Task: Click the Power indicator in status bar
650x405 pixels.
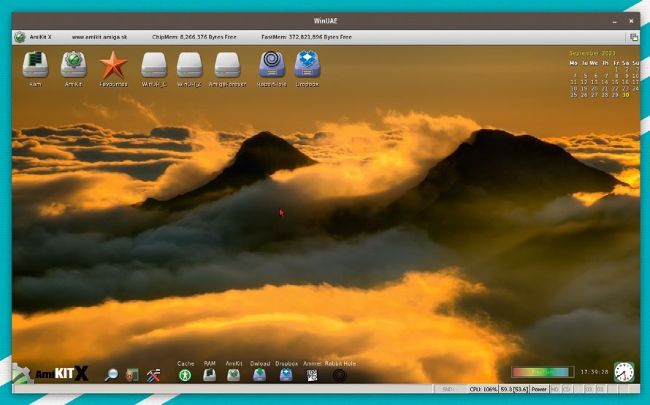Action: tap(539, 389)
